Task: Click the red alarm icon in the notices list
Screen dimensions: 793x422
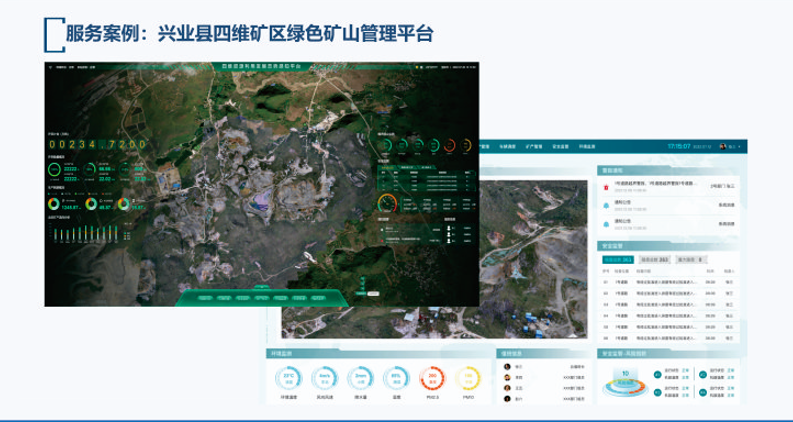Action: point(605,187)
